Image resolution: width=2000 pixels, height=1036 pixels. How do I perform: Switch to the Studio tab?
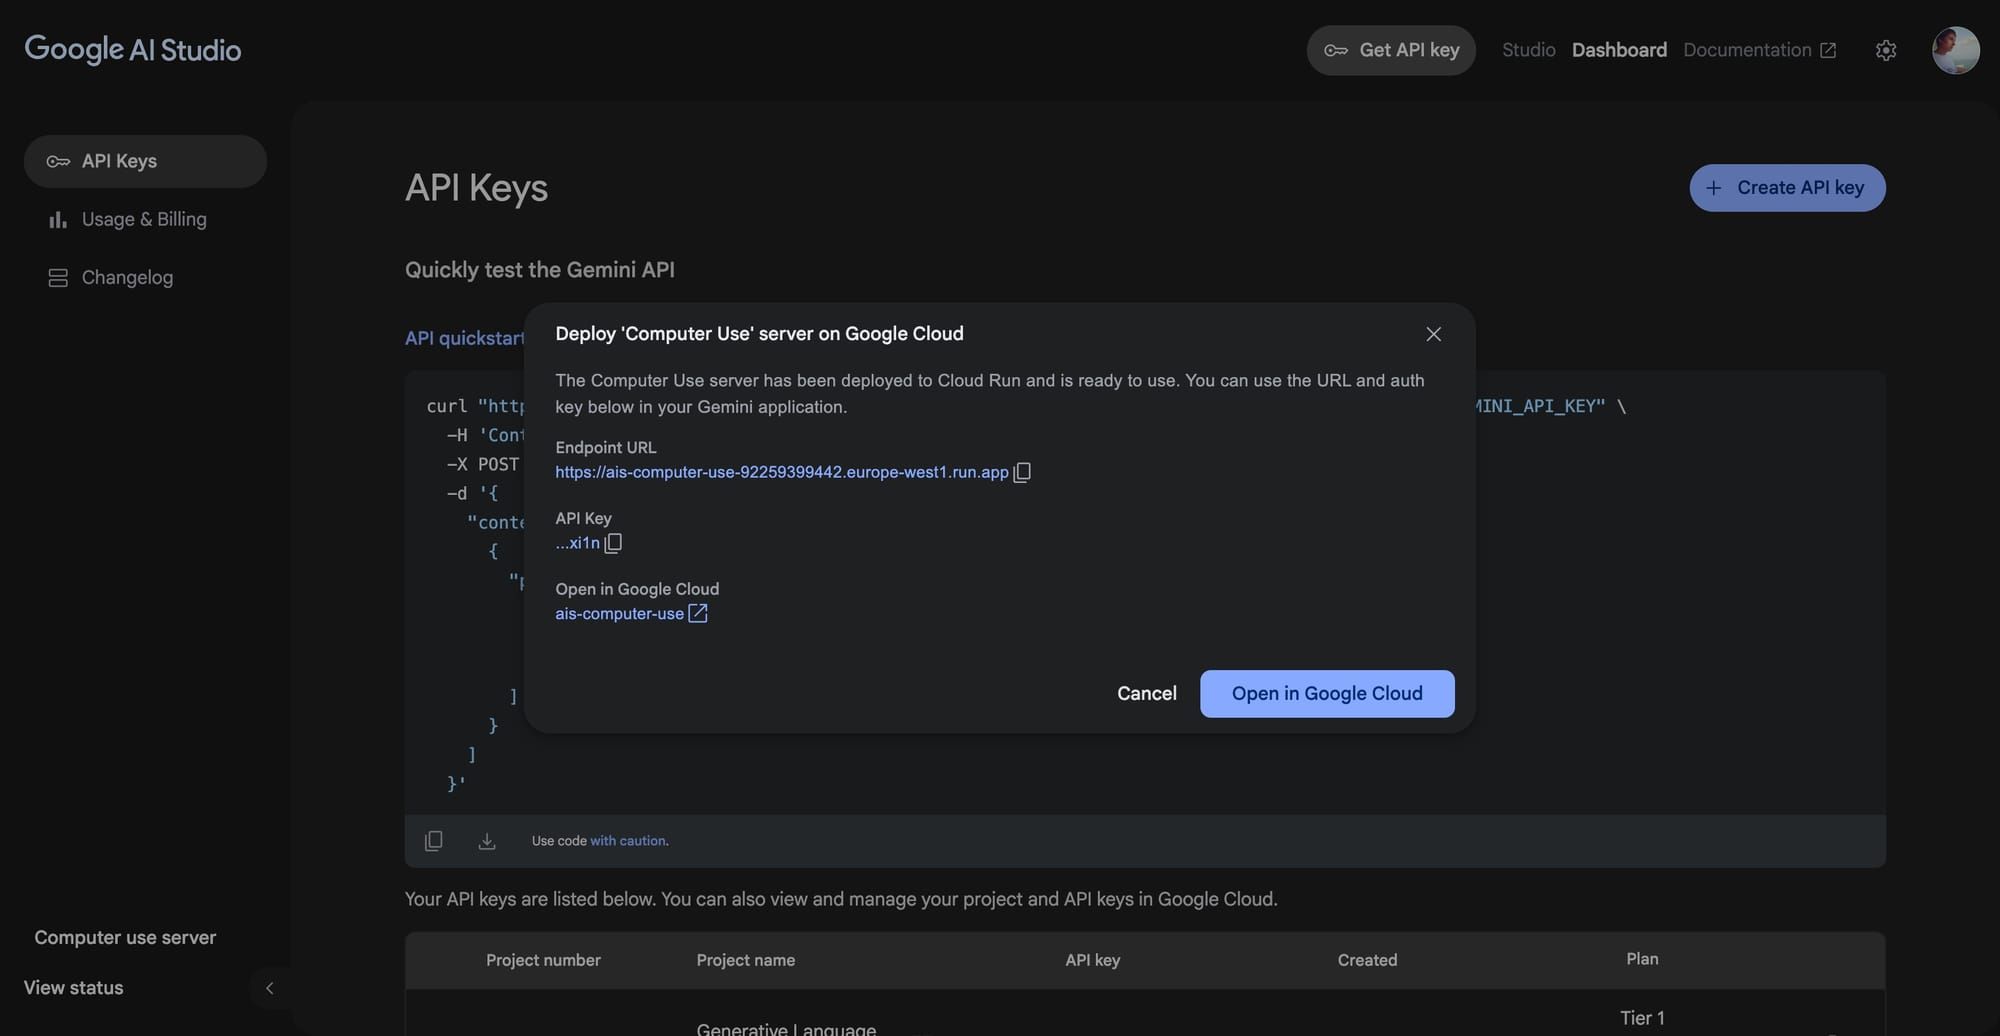[x=1528, y=49]
